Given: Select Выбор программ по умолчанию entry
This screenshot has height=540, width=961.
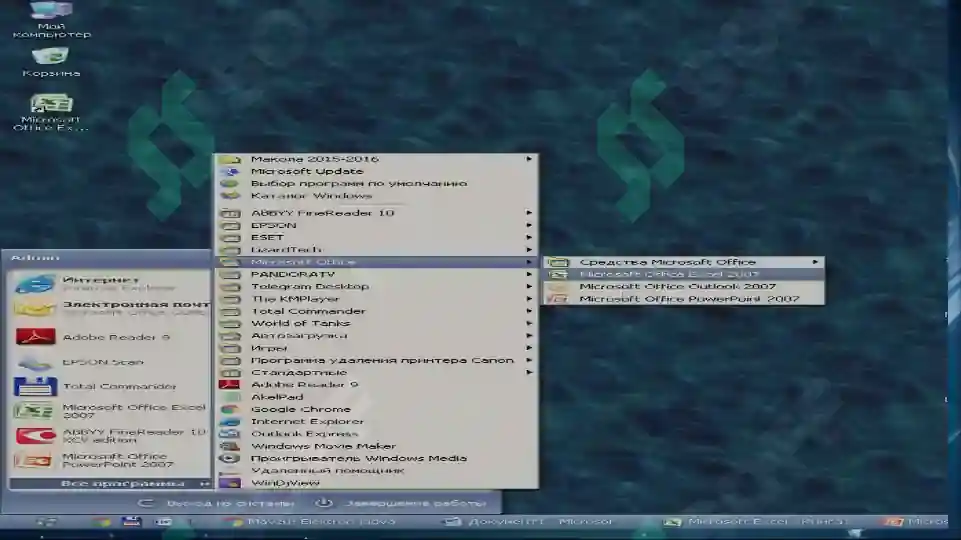Looking at the screenshot, I should tap(376, 183).
